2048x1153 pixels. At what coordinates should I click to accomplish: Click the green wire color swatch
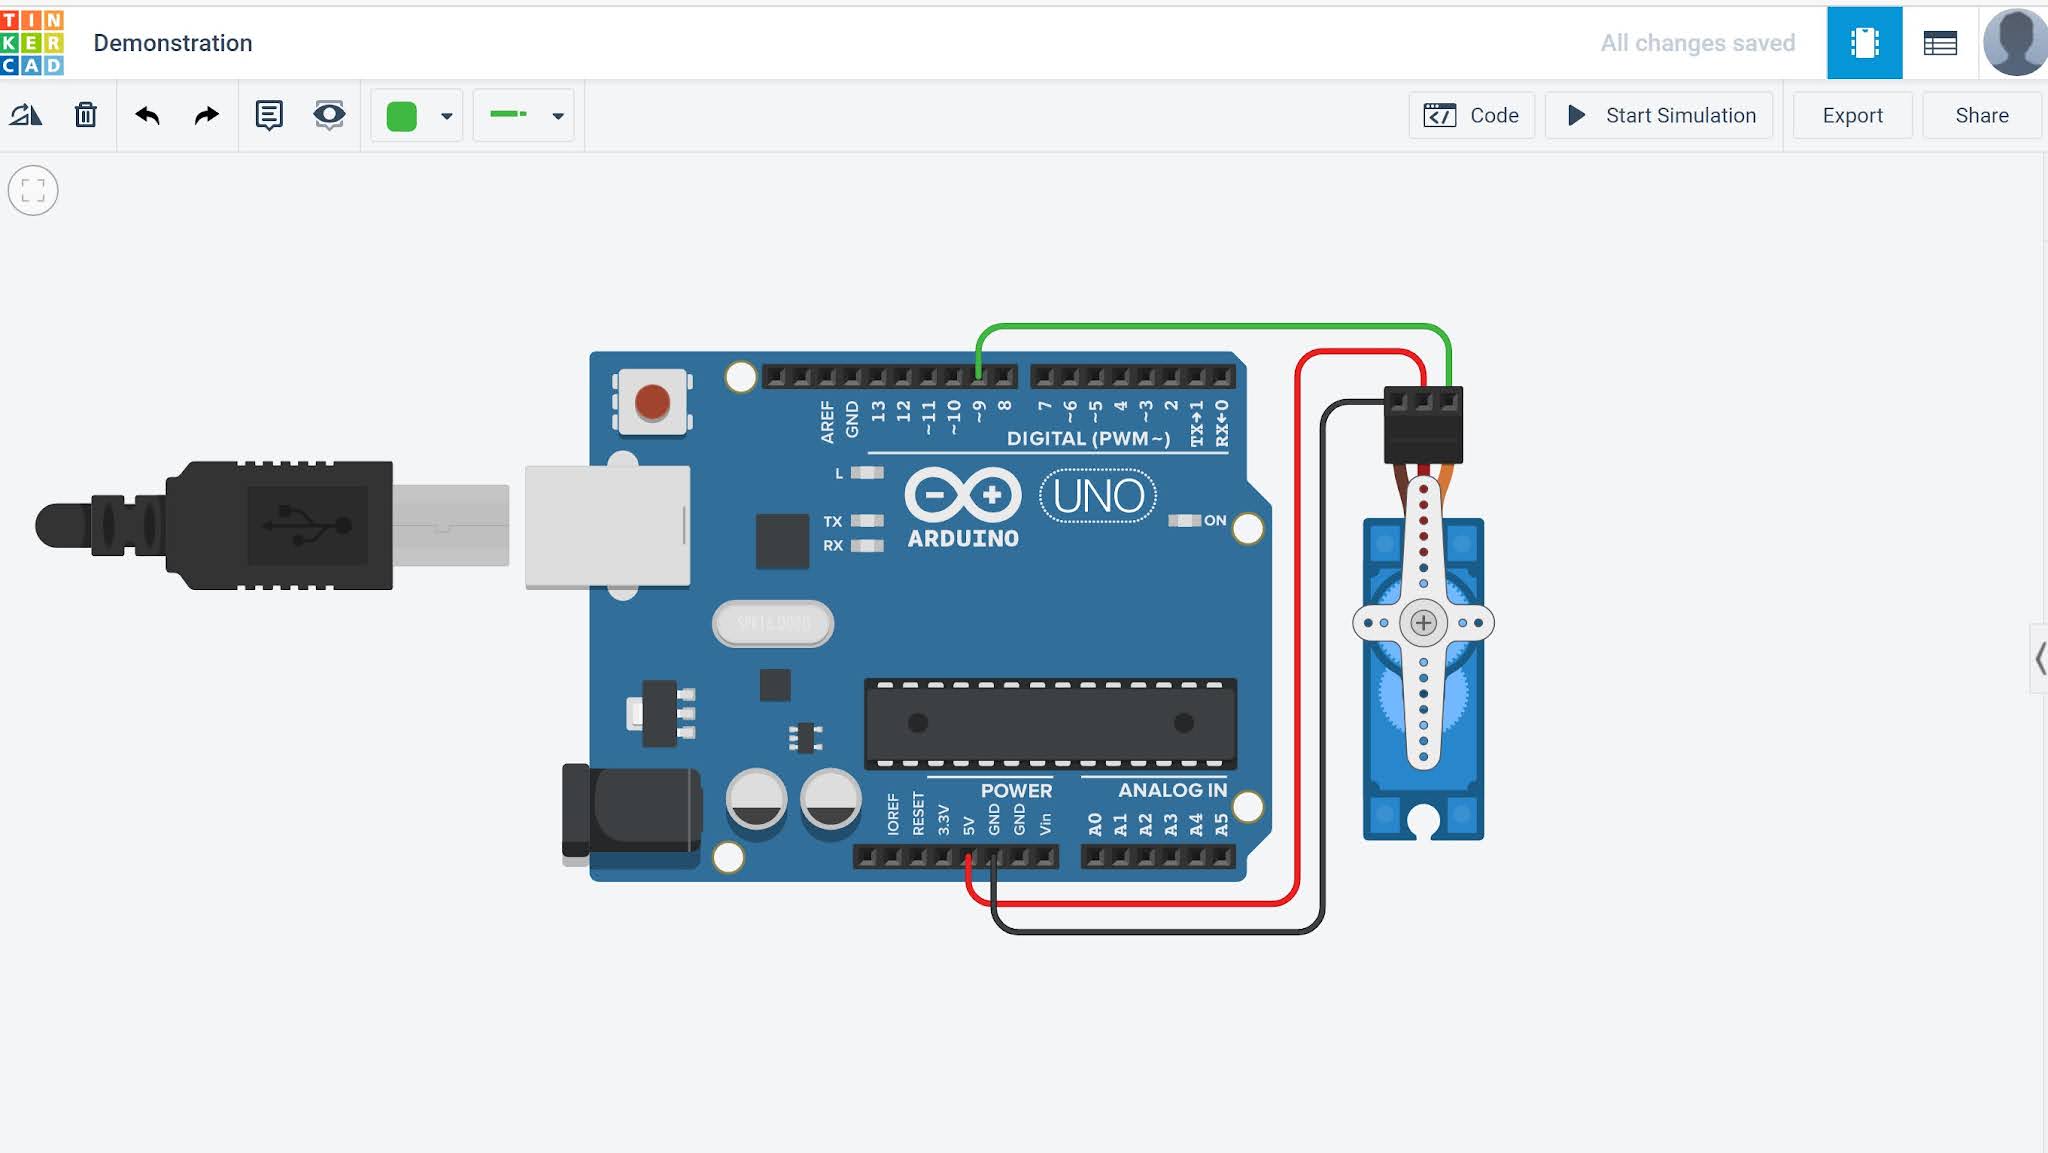point(402,116)
